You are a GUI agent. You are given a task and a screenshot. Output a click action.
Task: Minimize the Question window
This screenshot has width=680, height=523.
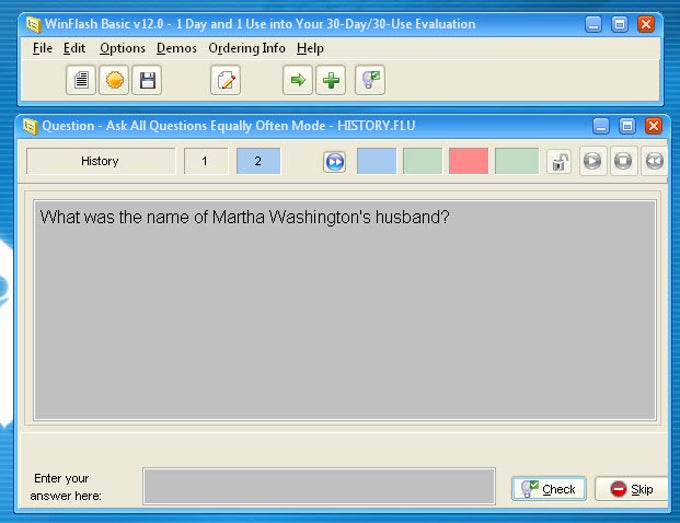601,126
